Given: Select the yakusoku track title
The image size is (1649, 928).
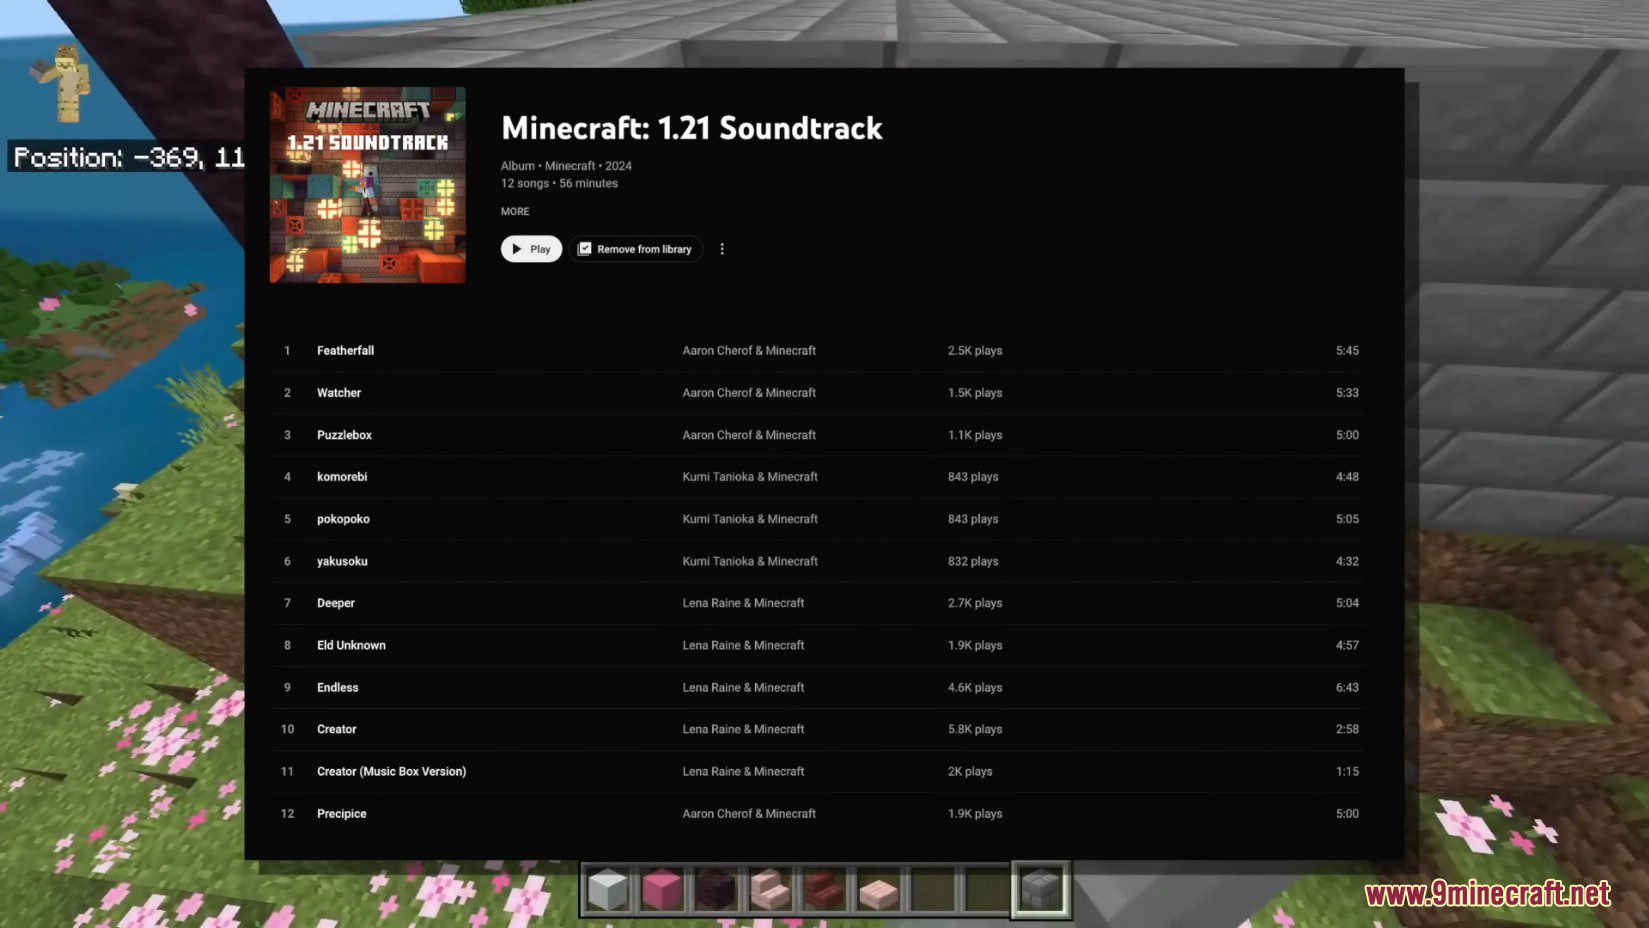Looking at the screenshot, I should pyautogui.click(x=342, y=561).
